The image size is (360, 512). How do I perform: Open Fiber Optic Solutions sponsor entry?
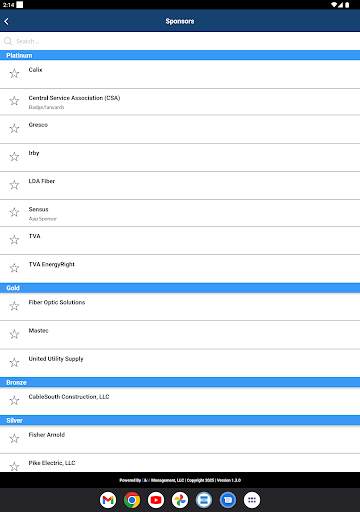180,307
